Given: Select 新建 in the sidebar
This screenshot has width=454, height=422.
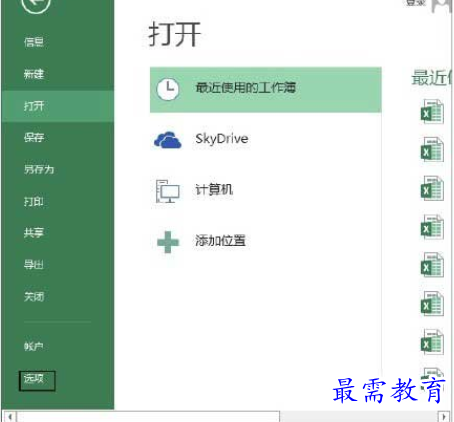Looking at the screenshot, I should click(34, 74).
